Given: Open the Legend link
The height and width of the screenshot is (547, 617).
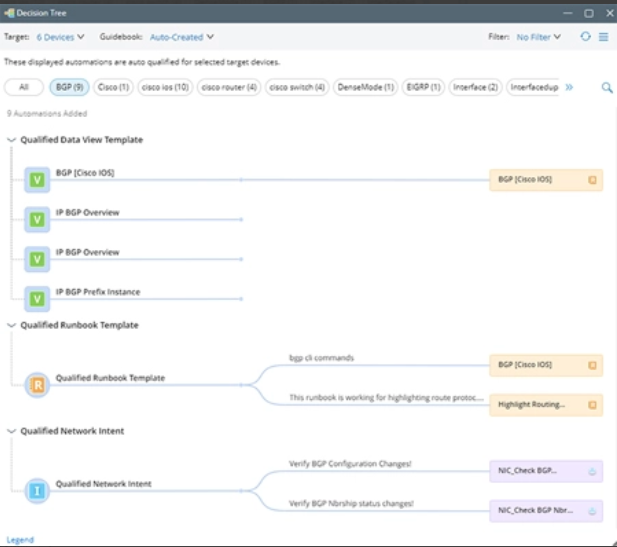Looking at the screenshot, I should coord(20,540).
